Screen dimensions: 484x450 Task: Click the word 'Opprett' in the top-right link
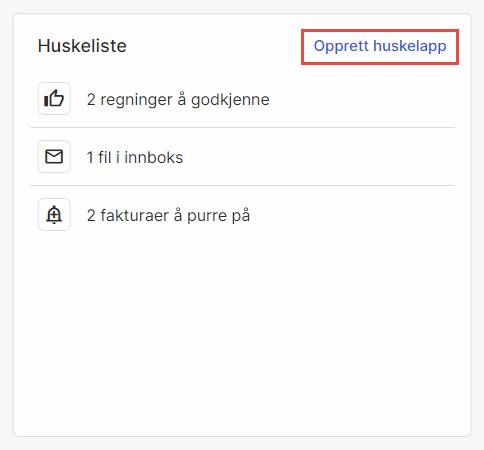pos(341,46)
